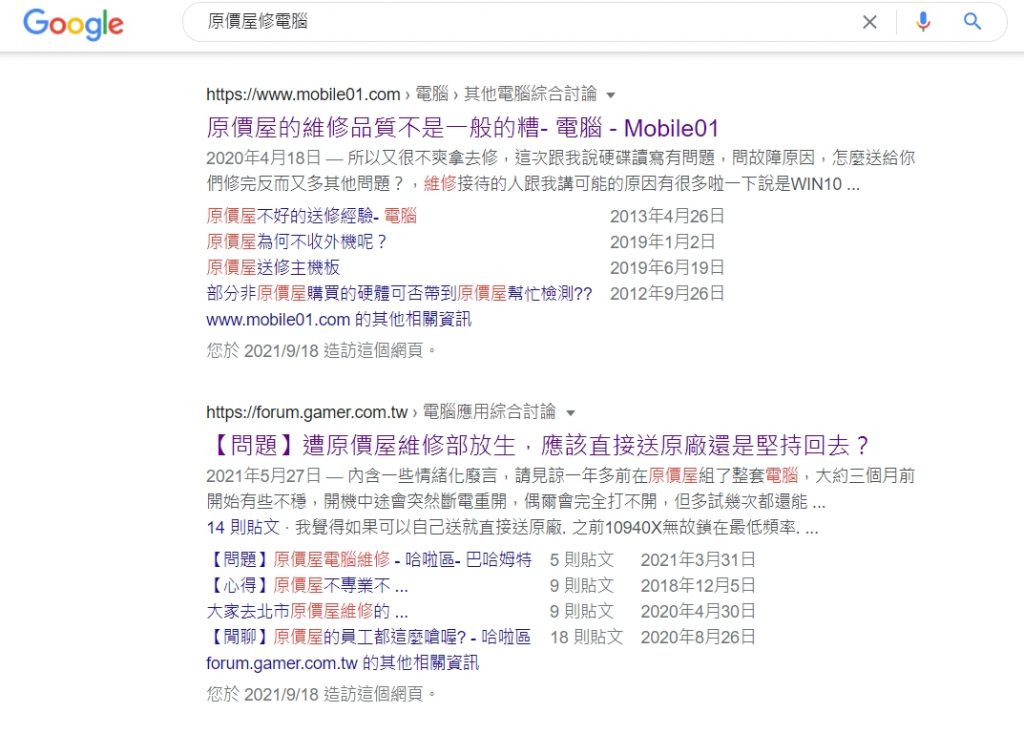Expand dropdown arrow next to mobile01 URL
The width and height of the screenshot is (1024, 734).
pos(611,95)
